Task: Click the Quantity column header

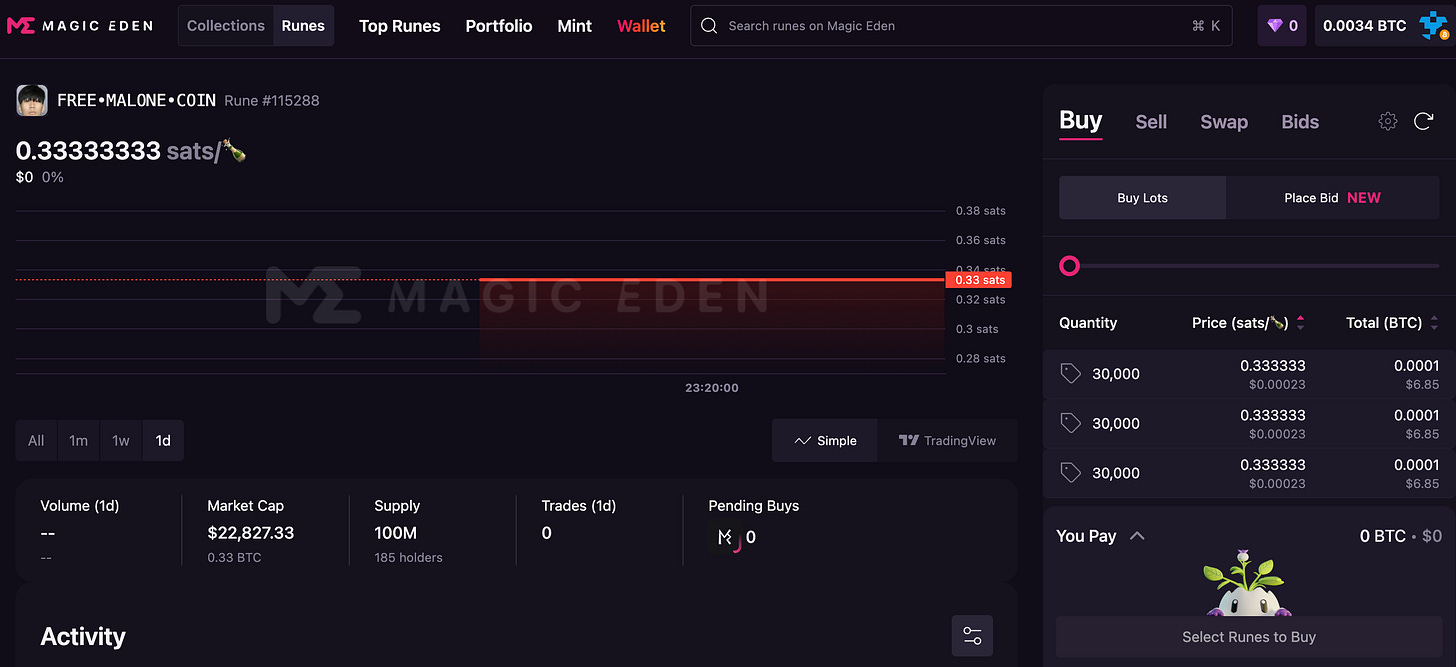Action: 1088,323
